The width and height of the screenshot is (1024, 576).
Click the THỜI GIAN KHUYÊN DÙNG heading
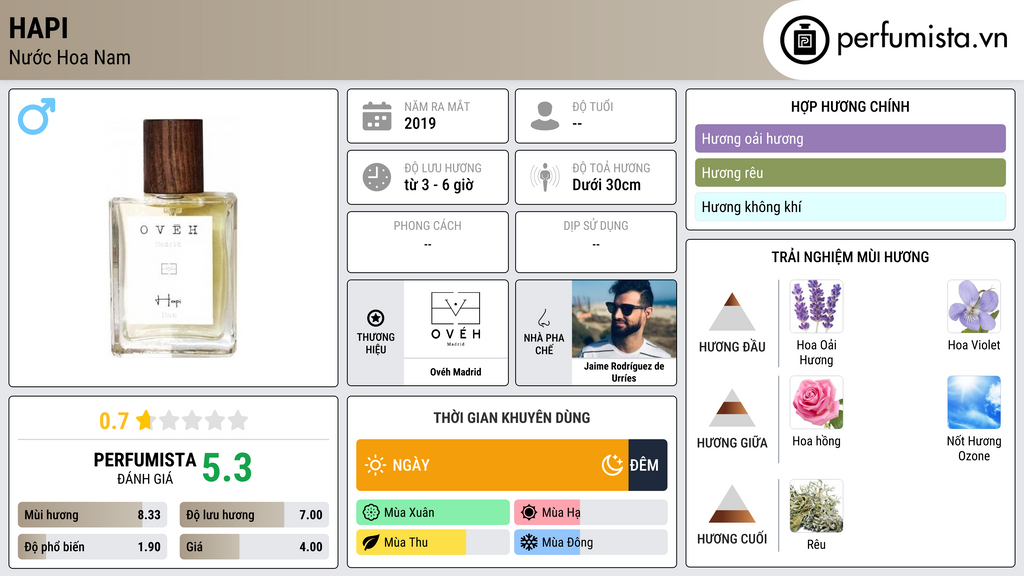tap(512, 418)
